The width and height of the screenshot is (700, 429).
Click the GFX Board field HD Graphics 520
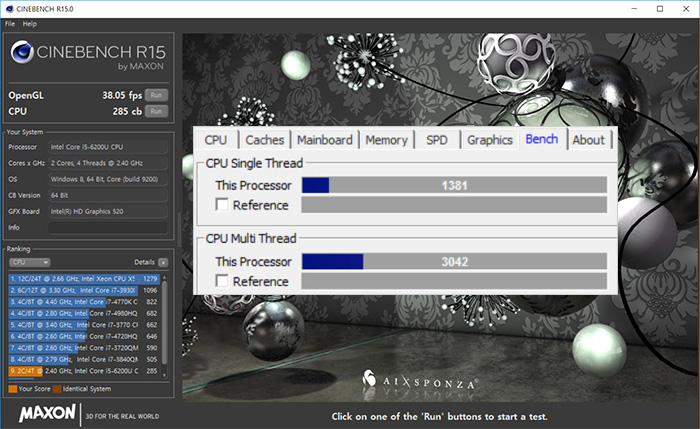(108, 212)
